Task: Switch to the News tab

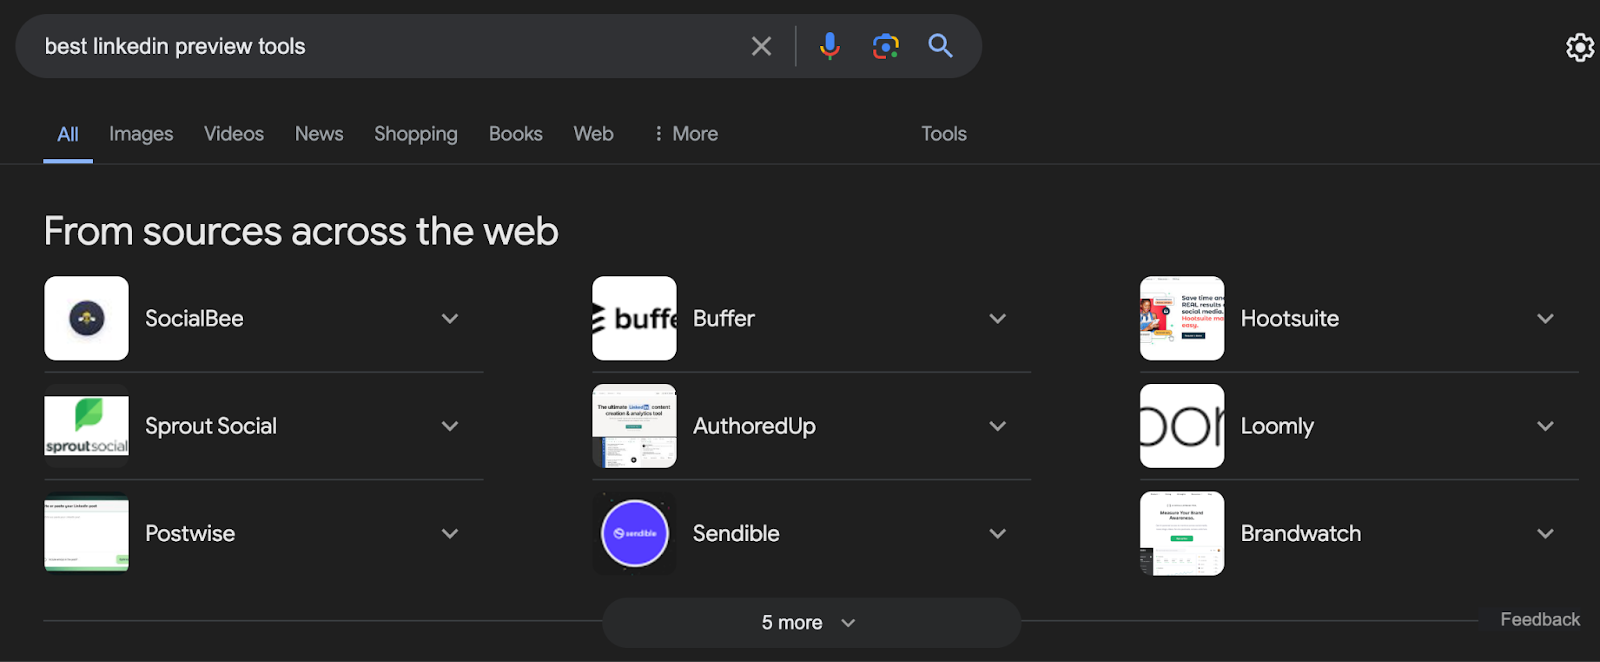Action: [319, 134]
